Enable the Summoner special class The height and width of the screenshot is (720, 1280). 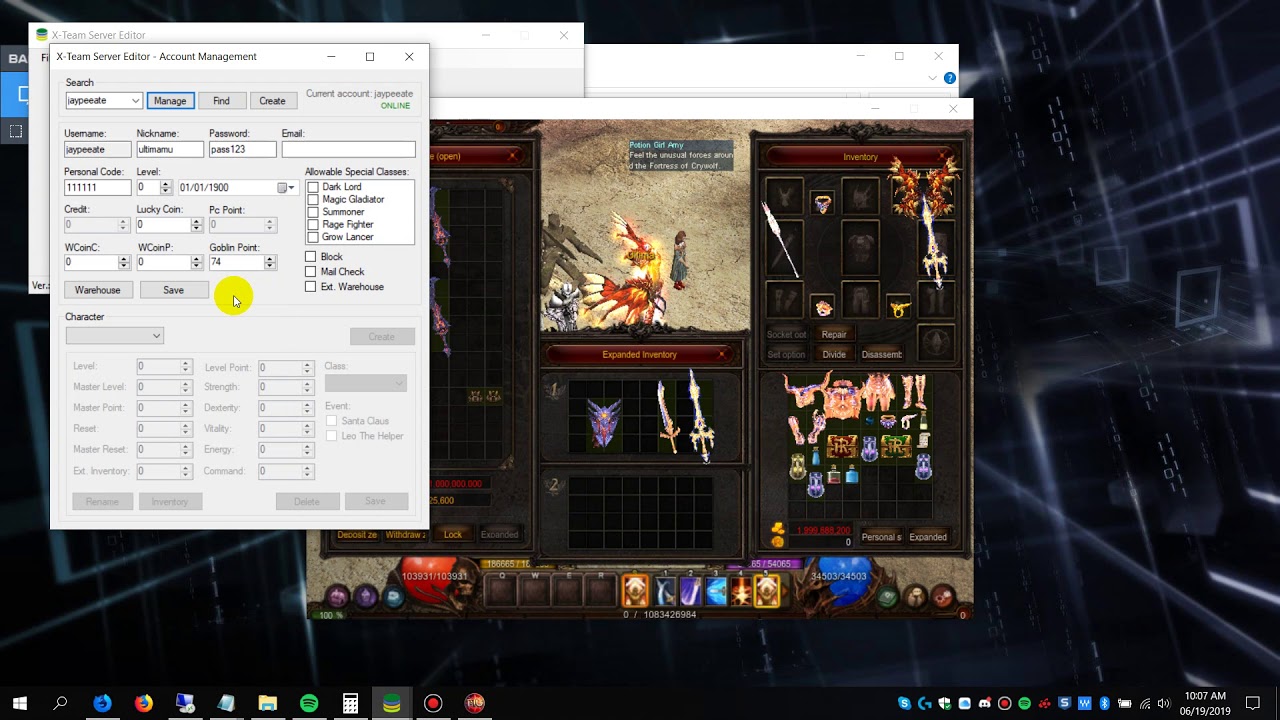pyautogui.click(x=313, y=212)
